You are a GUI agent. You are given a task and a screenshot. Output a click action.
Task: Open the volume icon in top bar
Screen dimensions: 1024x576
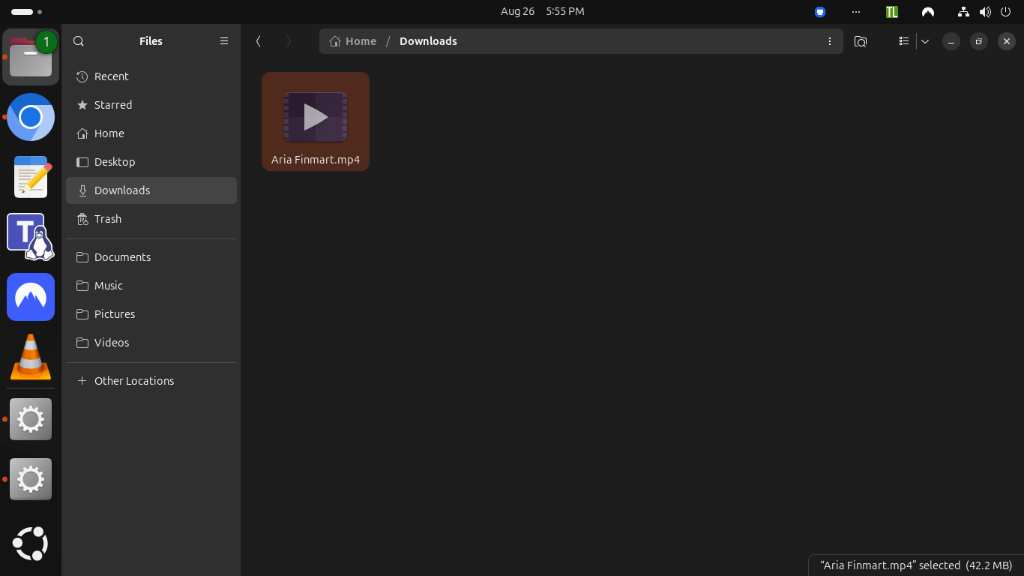(985, 12)
